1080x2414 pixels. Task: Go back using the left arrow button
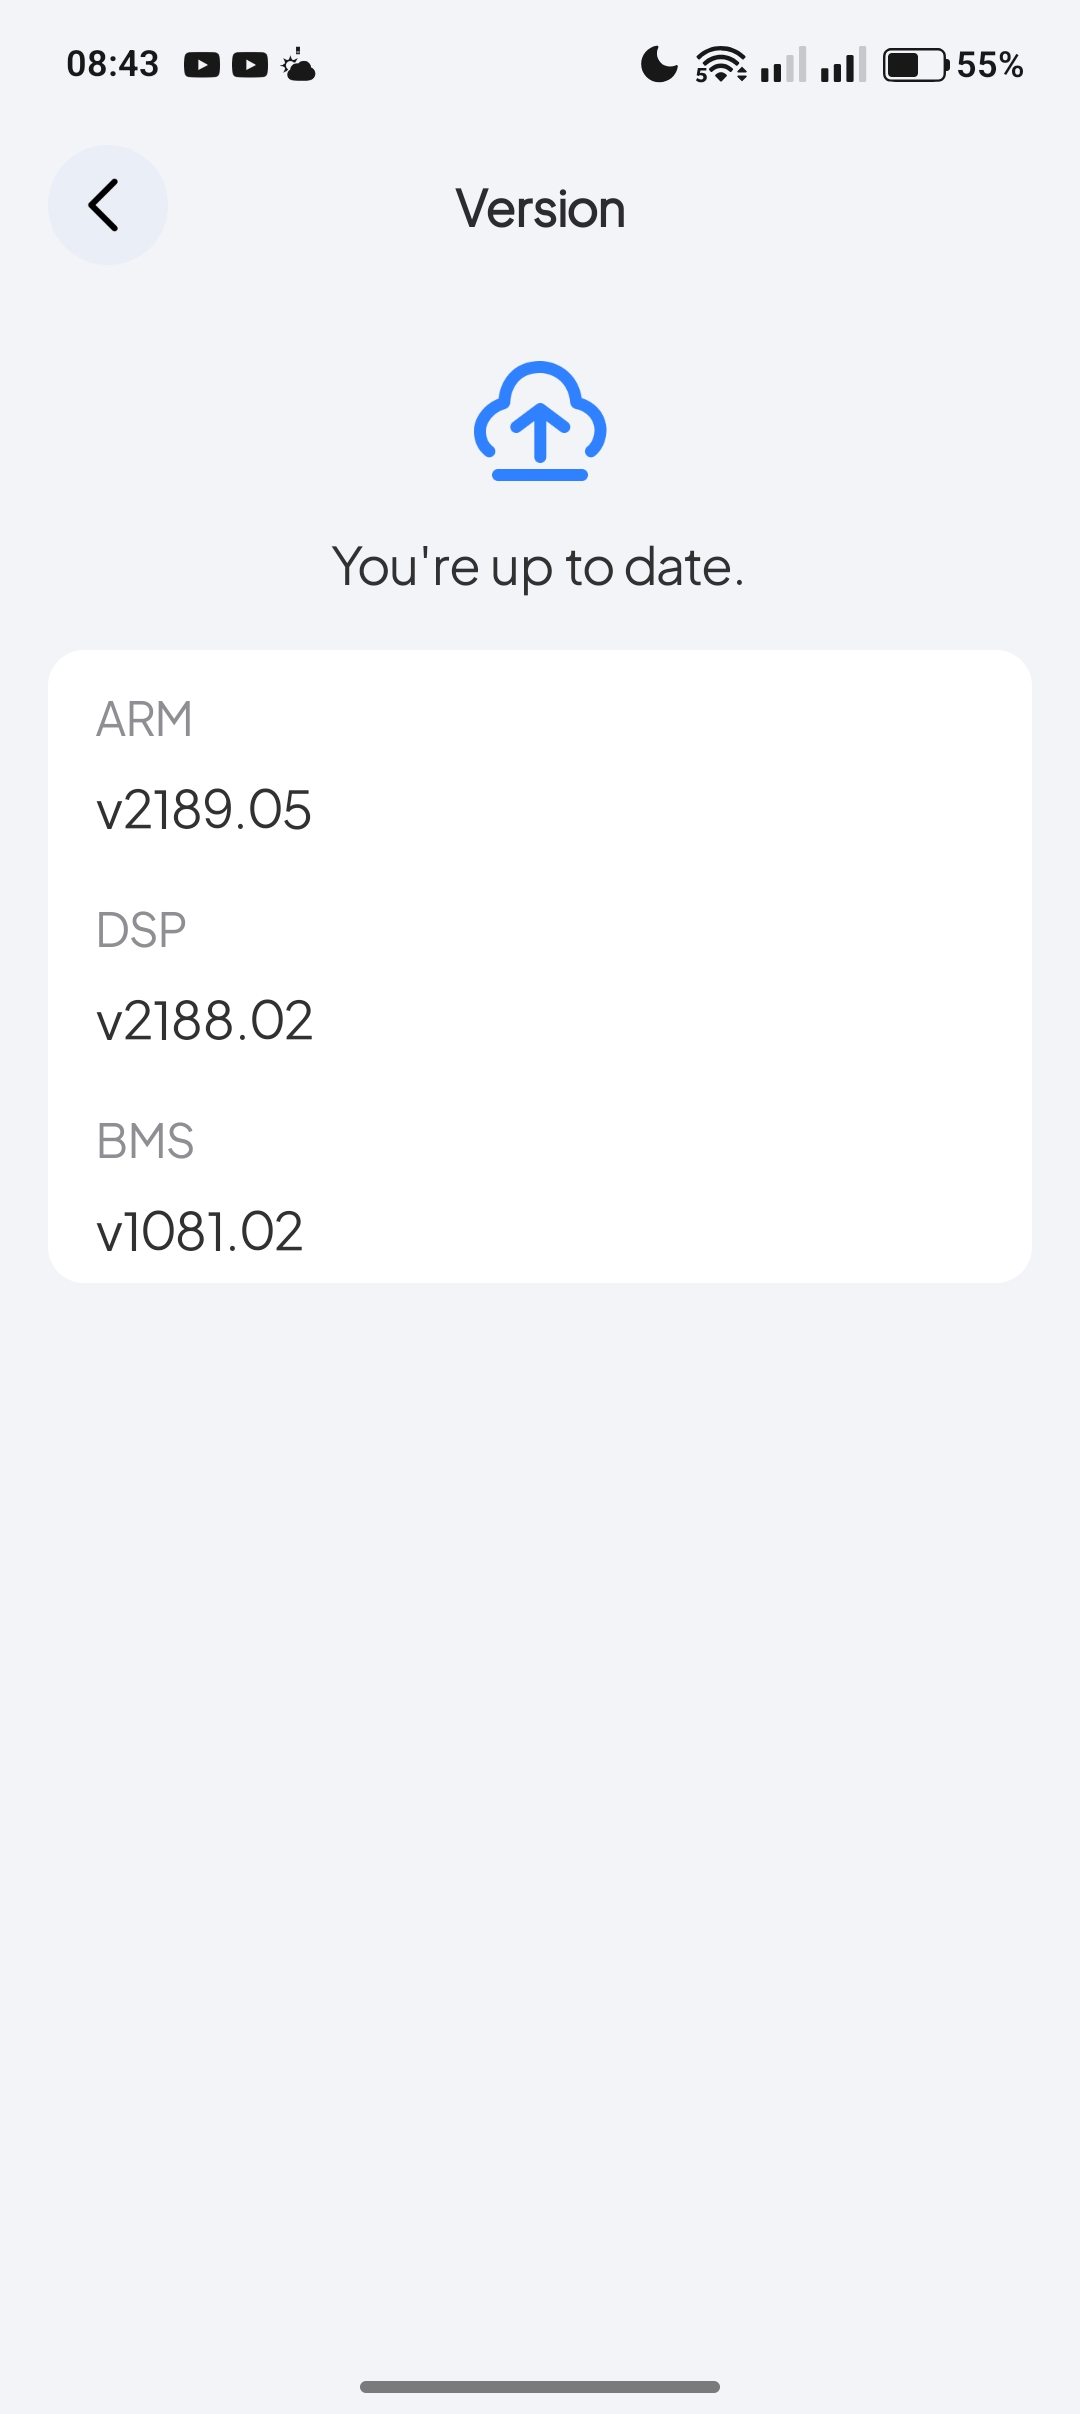click(107, 205)
